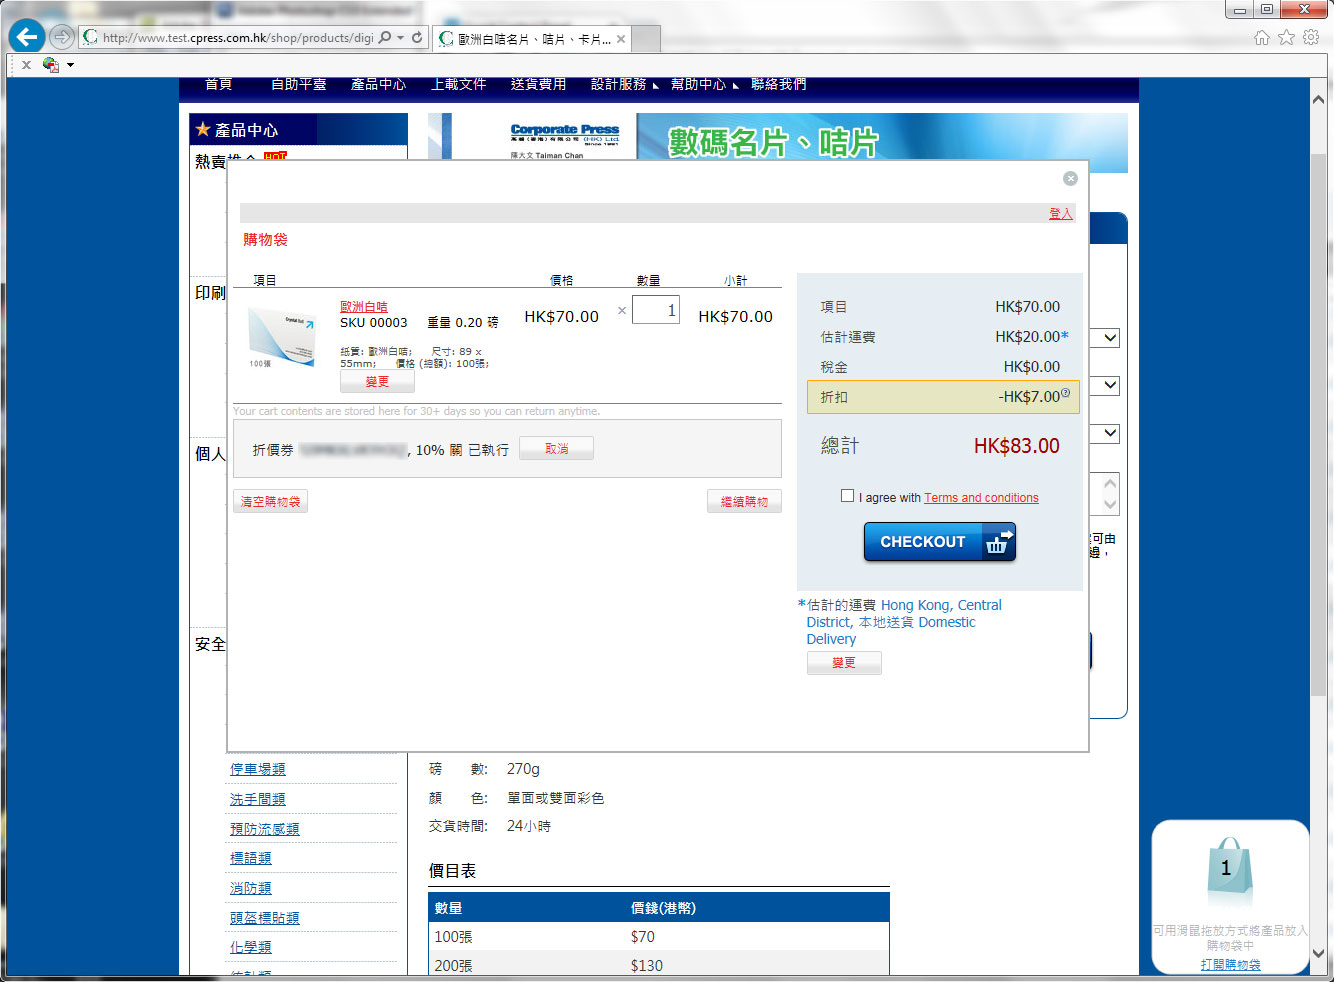Click the quantity input field

[656, 310]
